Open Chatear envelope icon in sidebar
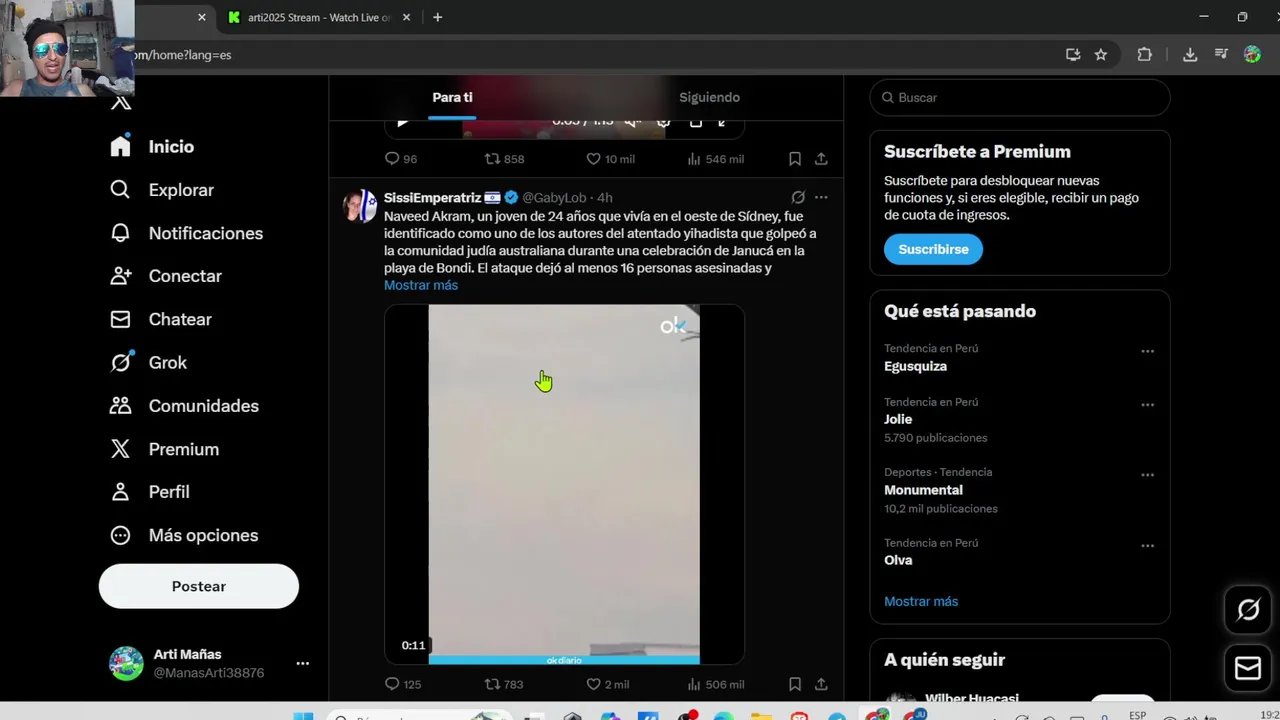Screen dimensions: 1280x720 coord(121,319)
